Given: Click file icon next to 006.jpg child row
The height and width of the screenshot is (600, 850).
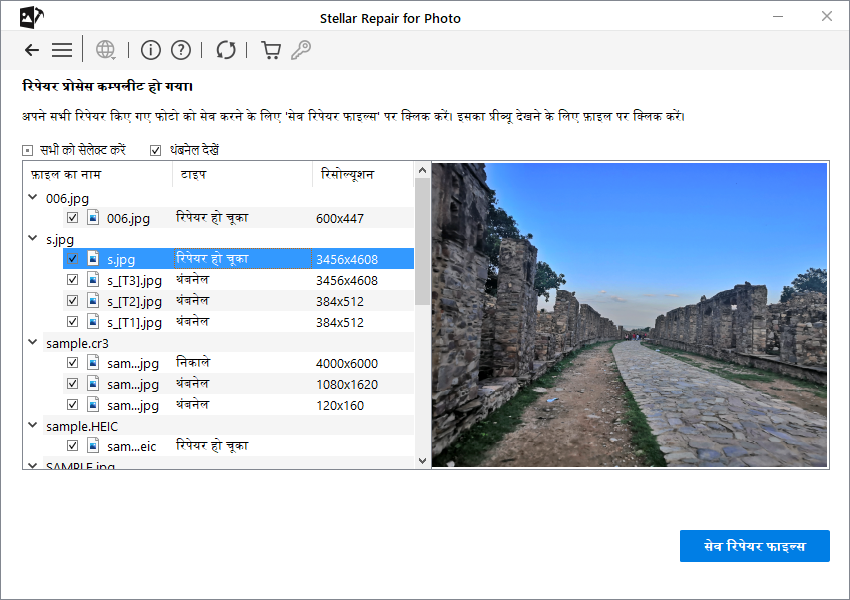Looking at the screenshot, I should click(93, 218).
